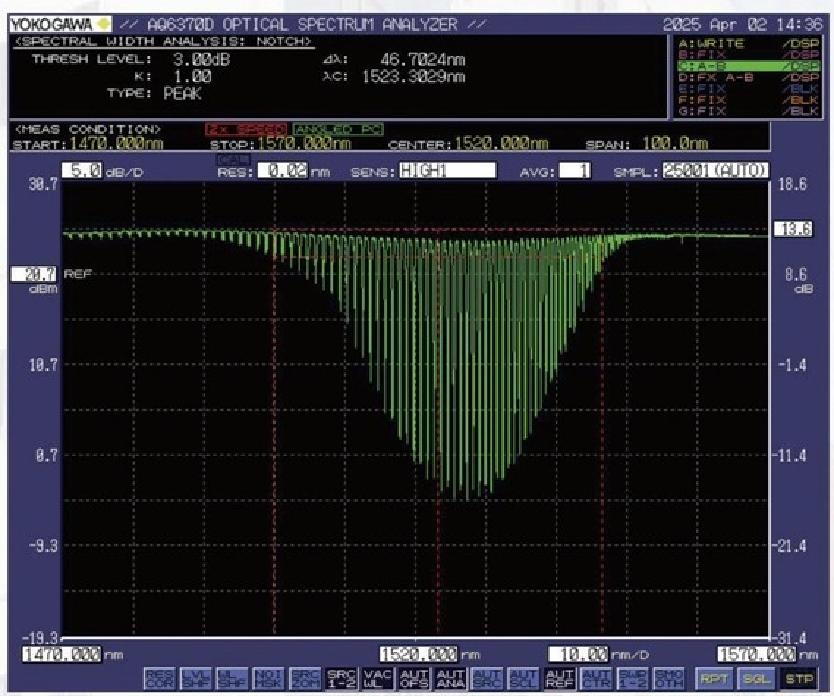Toggle the RES COR status indicator
The height and width of the screenshot is (696, 834).
tap(160, 679)
